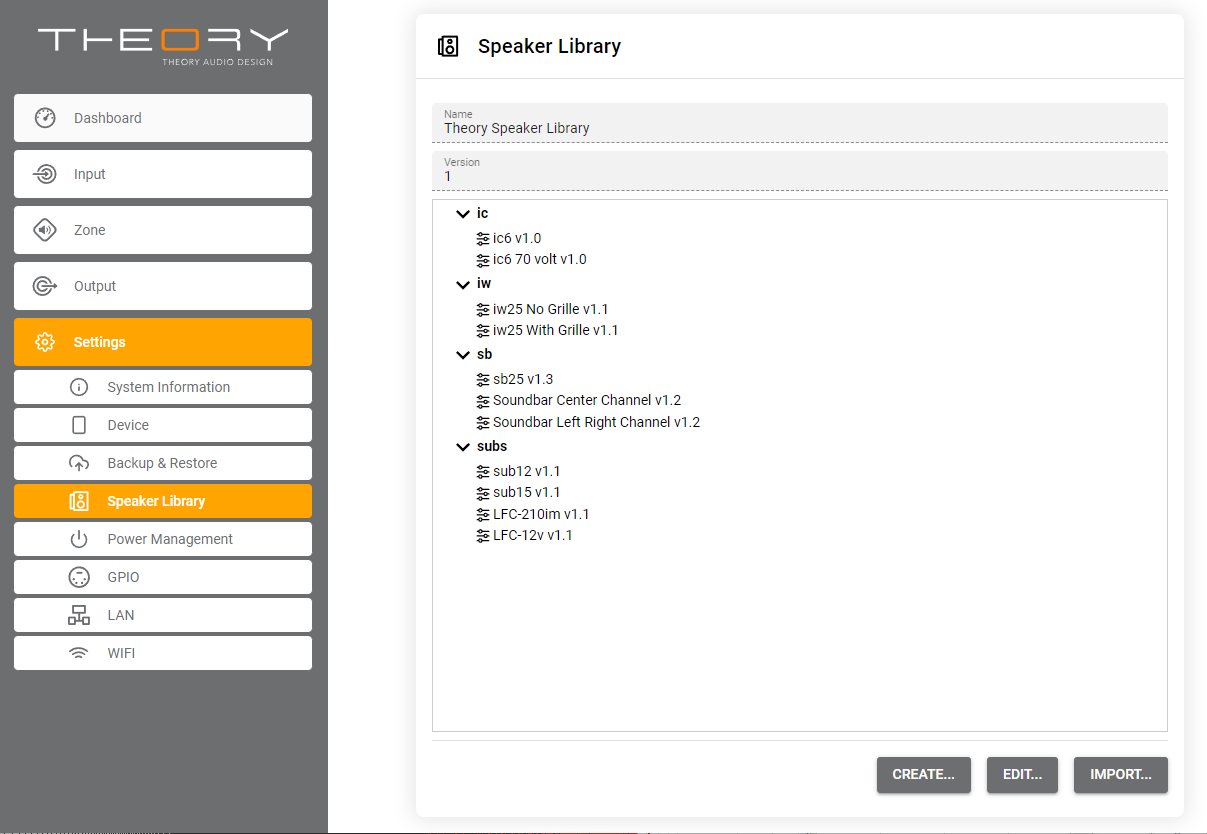
Task: Select sb25 v1.3 entry
Action: click(523, 380)
